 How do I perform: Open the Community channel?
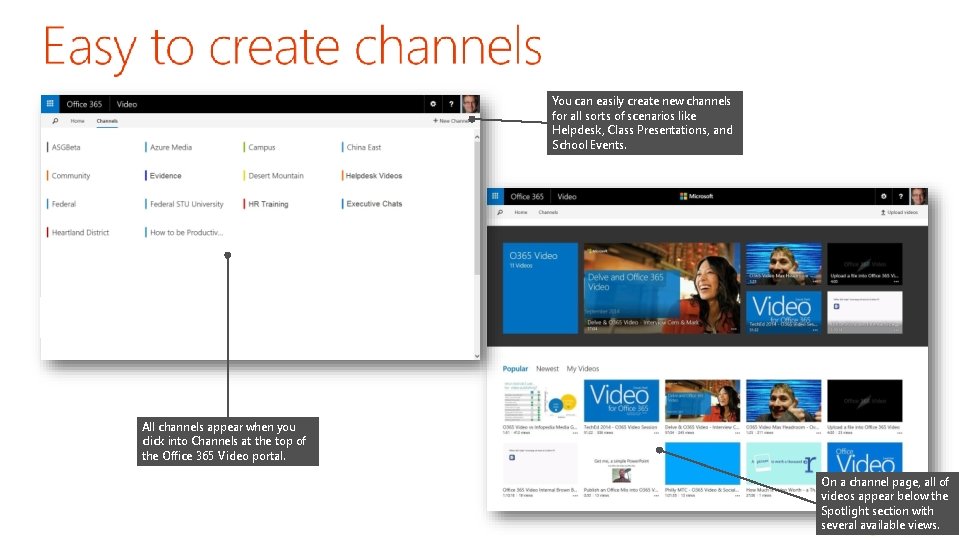pyautogui.click(x=68, y=176)
